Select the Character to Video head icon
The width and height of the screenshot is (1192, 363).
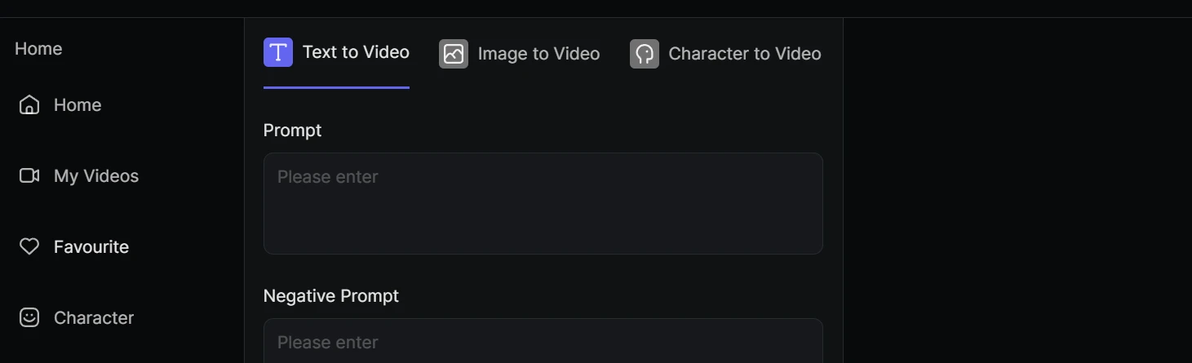click(644, 54)
